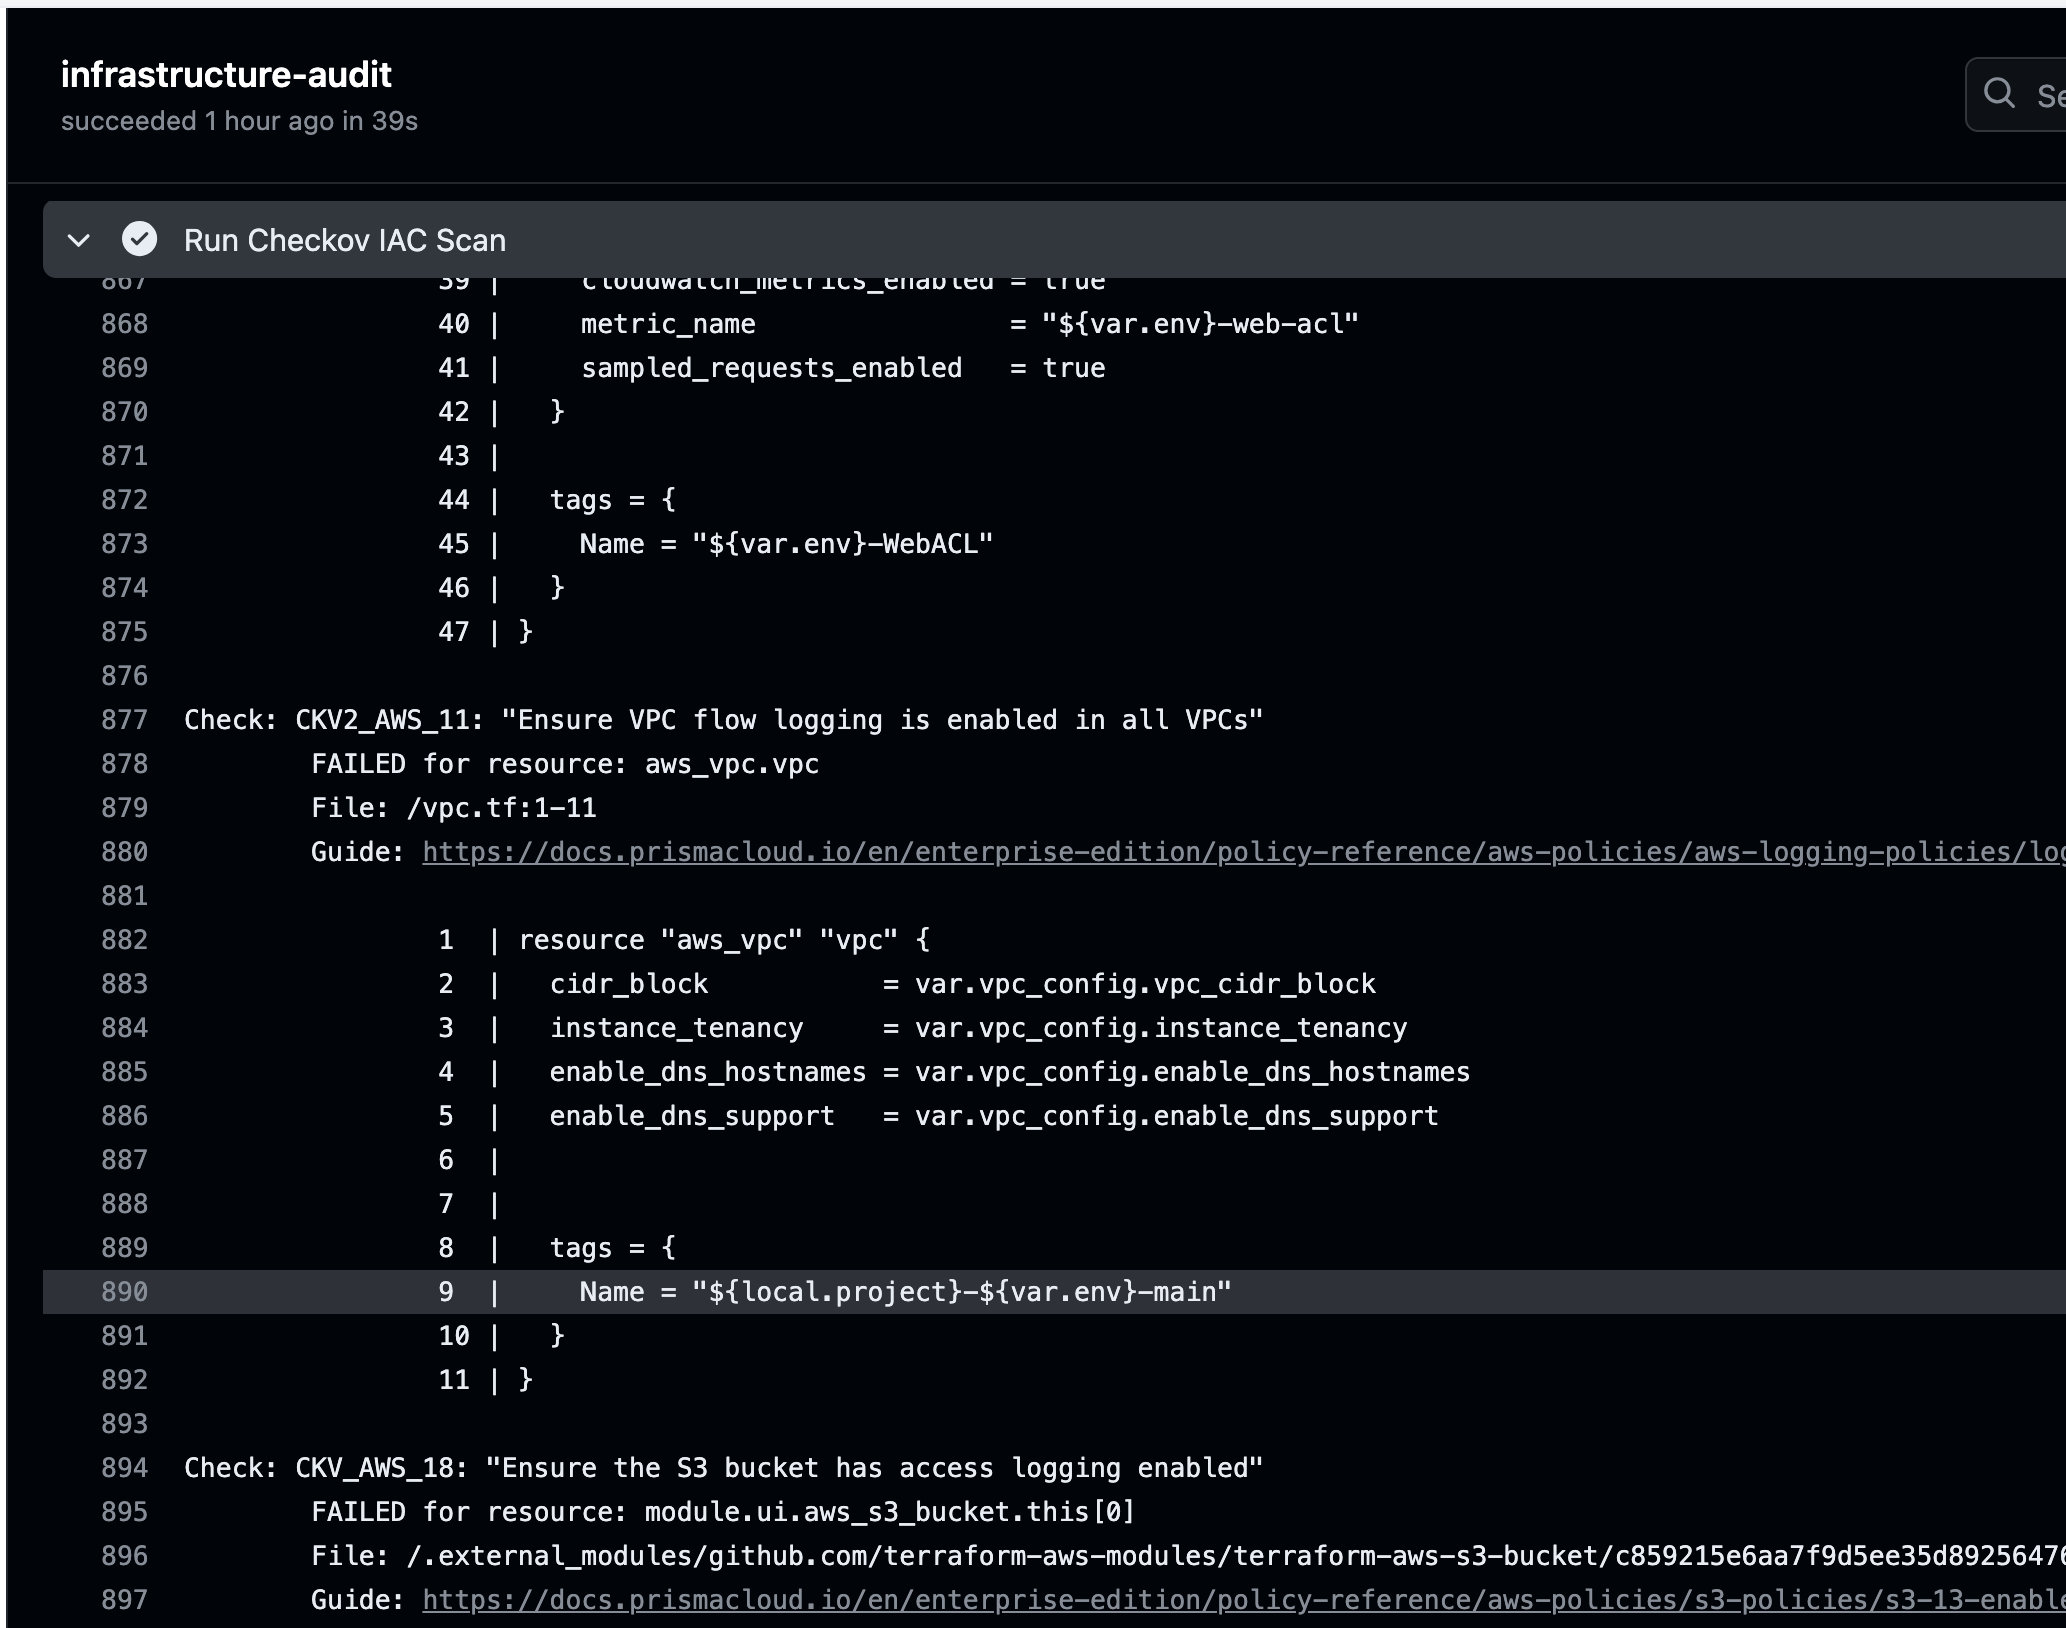Click the CKV_AWS_18 check line text
This screenshot has width=2066, height=1628.
[722, 1468]
